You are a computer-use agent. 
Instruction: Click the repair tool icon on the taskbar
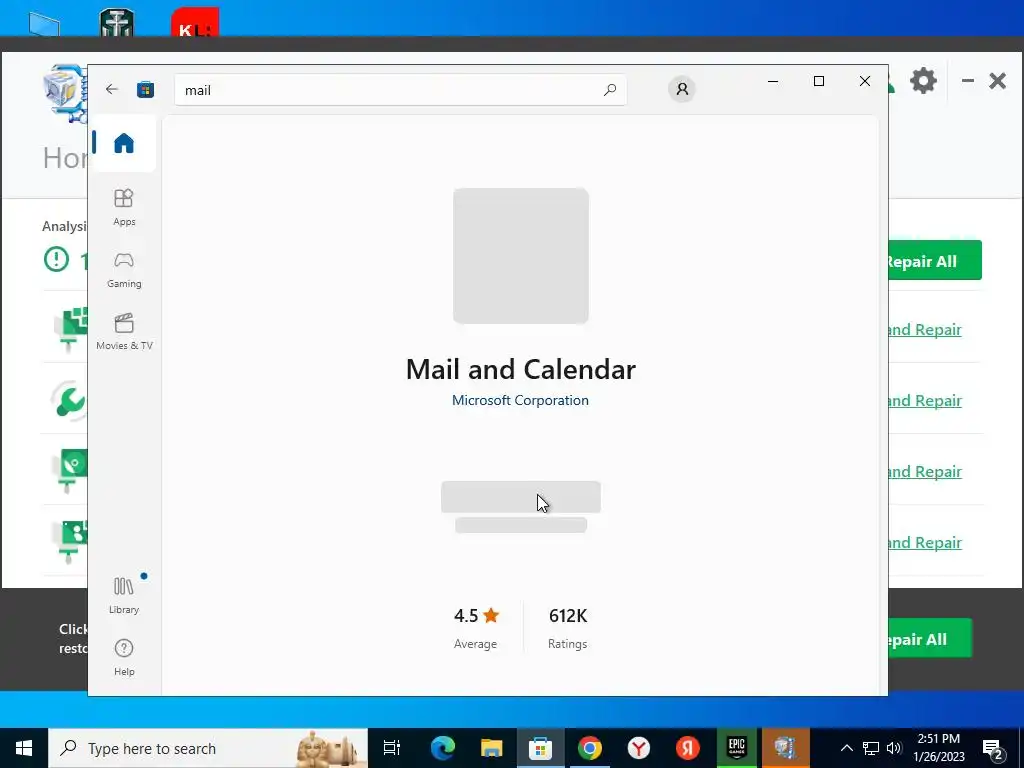785,748
